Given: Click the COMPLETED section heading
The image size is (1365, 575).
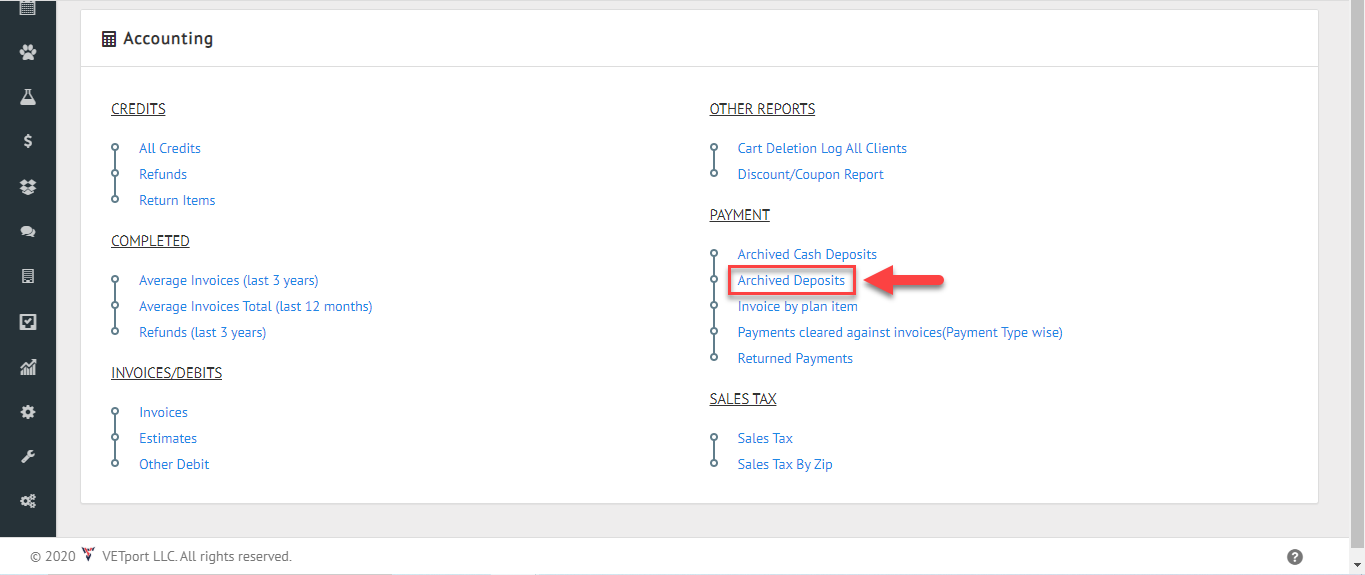Looking at the screenshot, I should pos(150,241).
